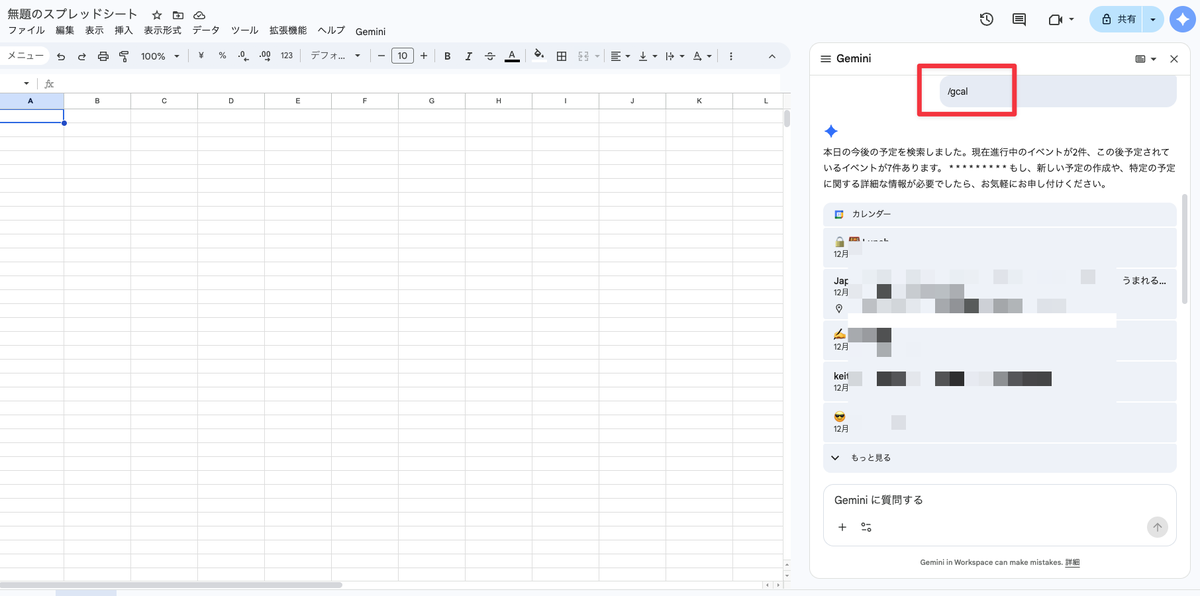Click the print icon

pyautogui.click(x=103, y=56)
